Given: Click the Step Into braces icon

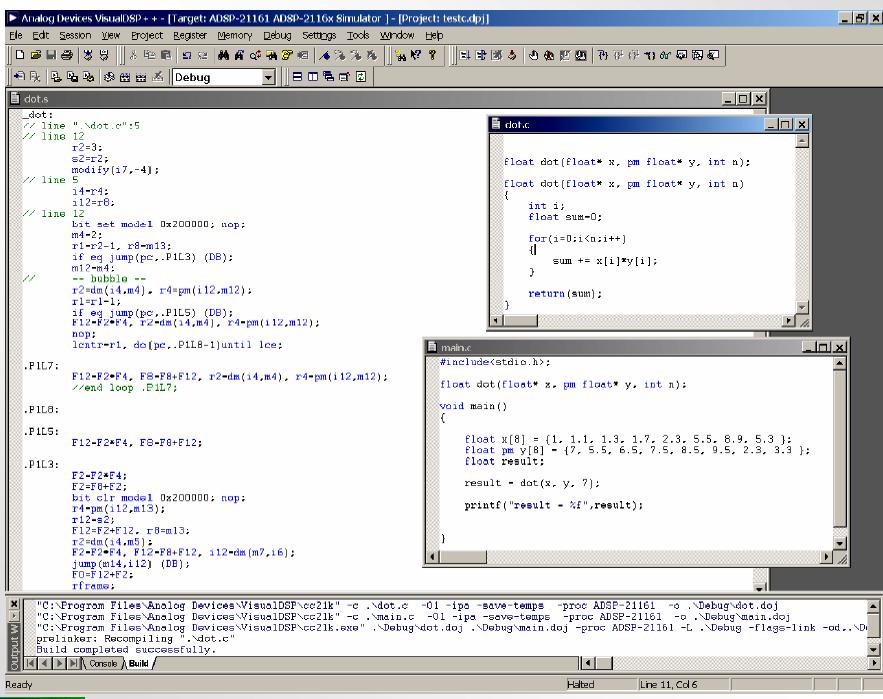Looking at the screenshot, I should (603, 55).
